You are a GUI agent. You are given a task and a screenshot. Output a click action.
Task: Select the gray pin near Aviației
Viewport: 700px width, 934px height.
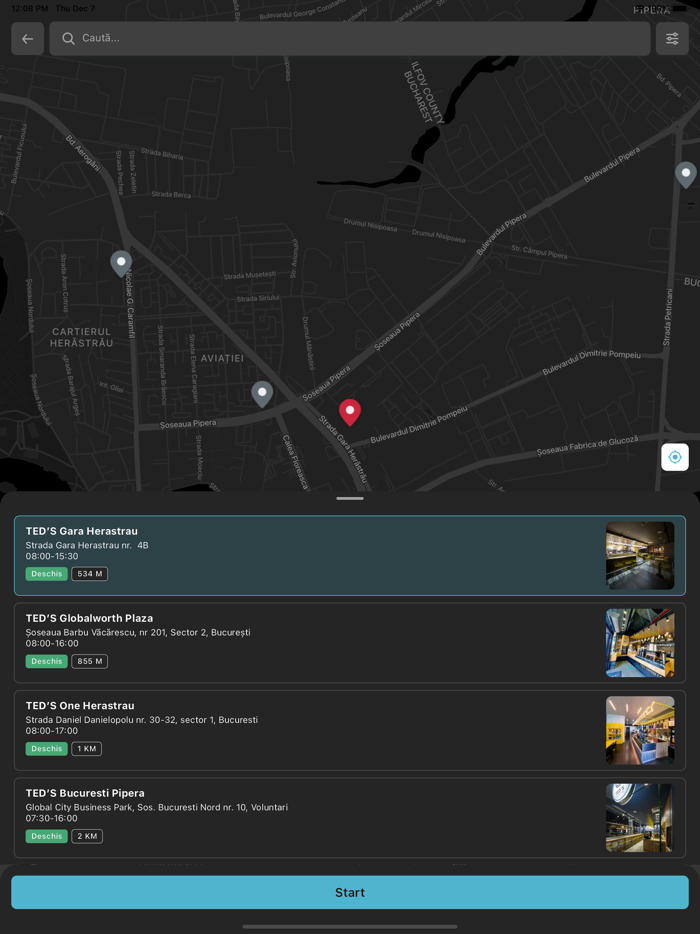coord(262,394)
